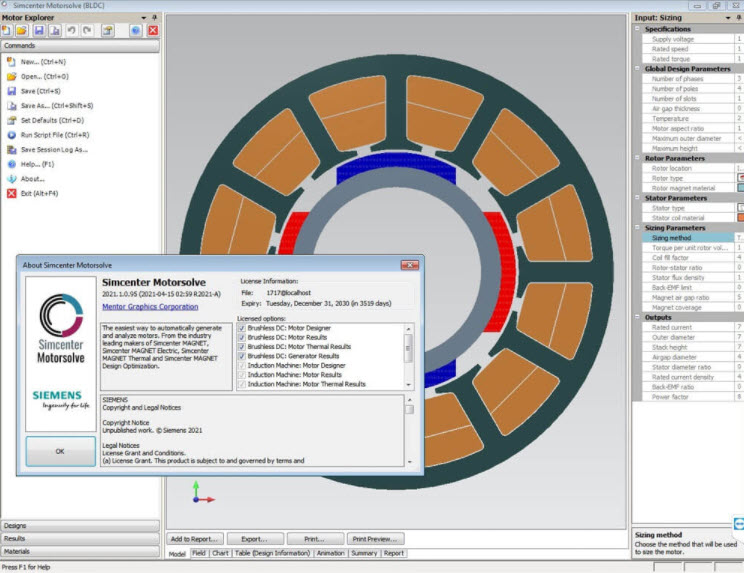This screenshot has height=573, width=744.
Task: Click the Save floppy icon in the top toolbar
Action: (39, 31)
